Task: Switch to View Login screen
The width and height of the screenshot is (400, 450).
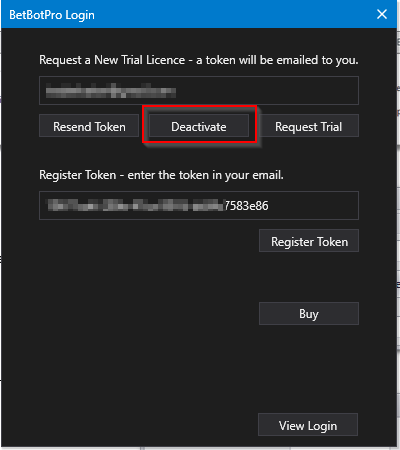Action: tap(308, 425)
